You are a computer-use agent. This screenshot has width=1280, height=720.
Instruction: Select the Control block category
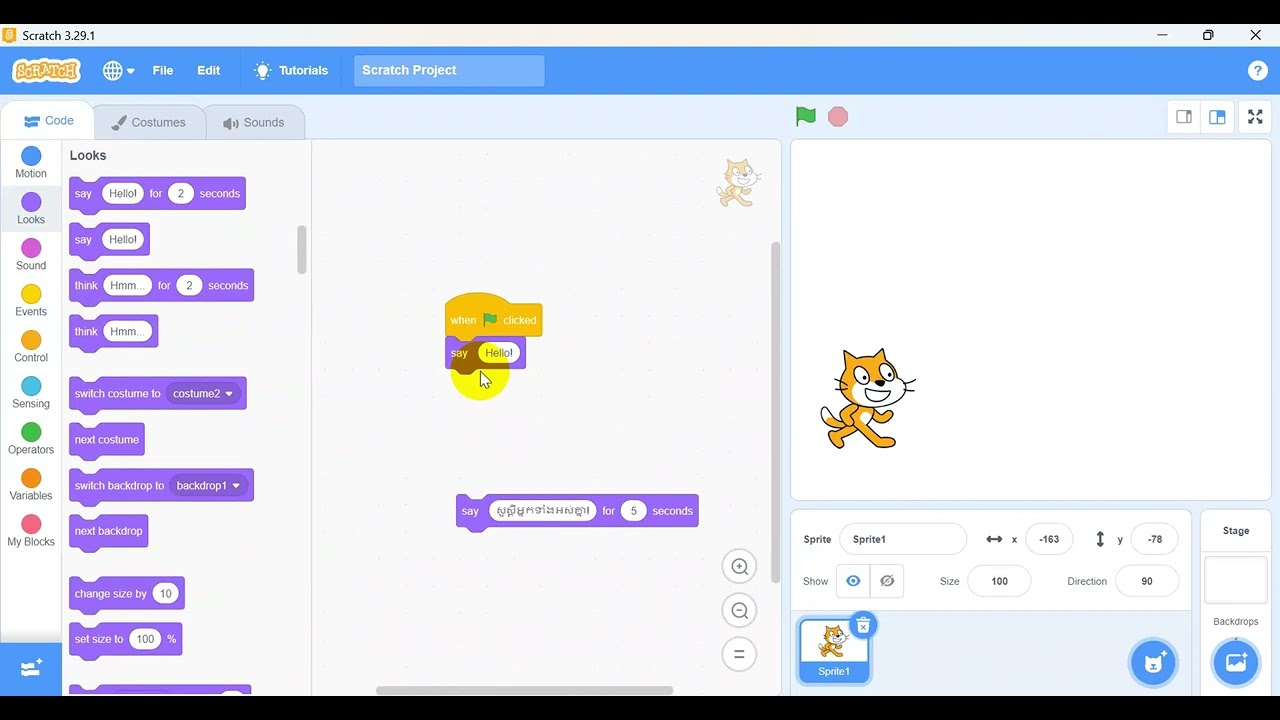coord(31,347)
